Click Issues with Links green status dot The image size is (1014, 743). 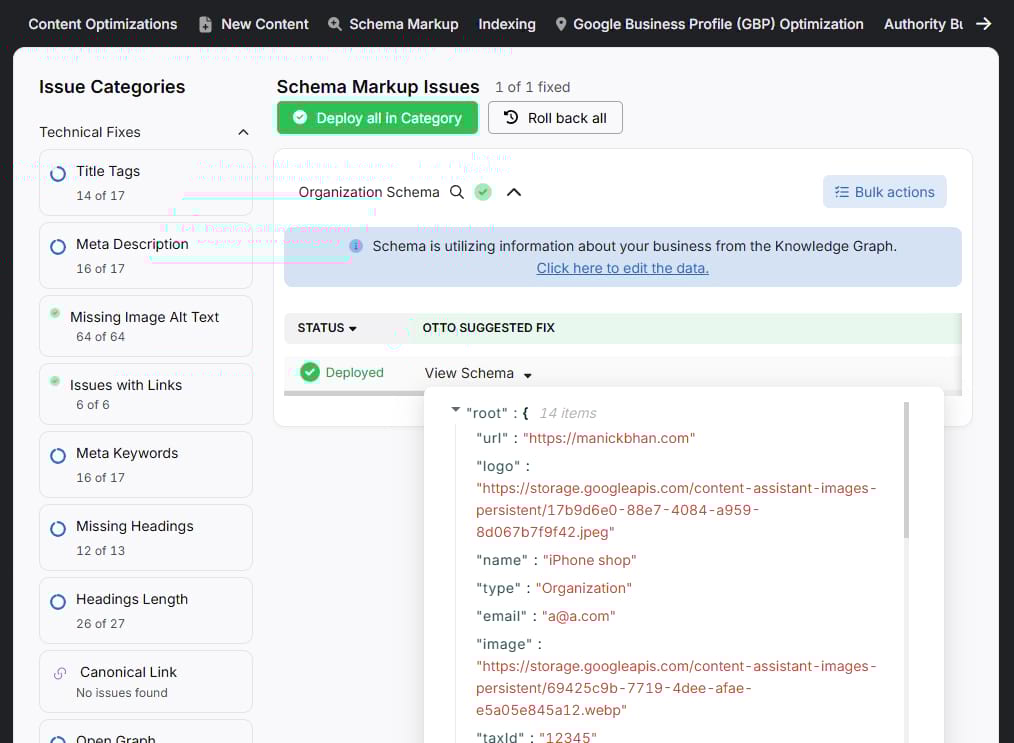coord(55,381)
